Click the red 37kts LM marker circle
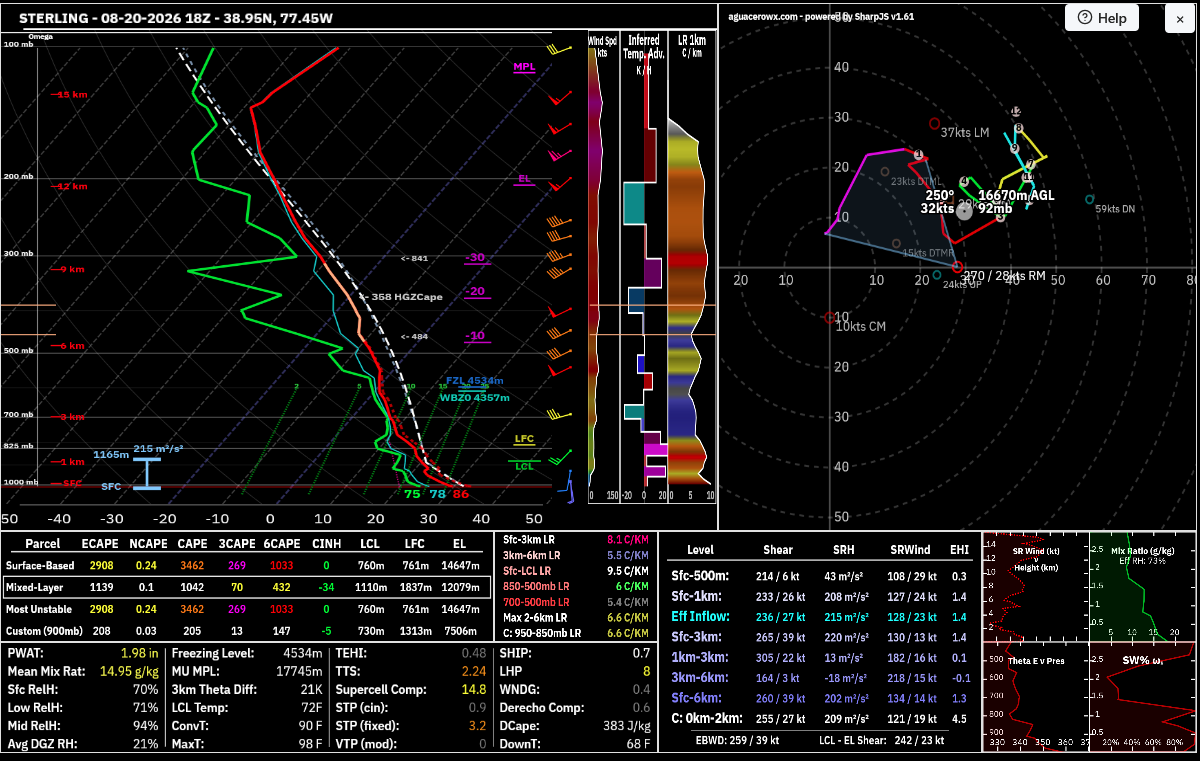 (934, 124)
